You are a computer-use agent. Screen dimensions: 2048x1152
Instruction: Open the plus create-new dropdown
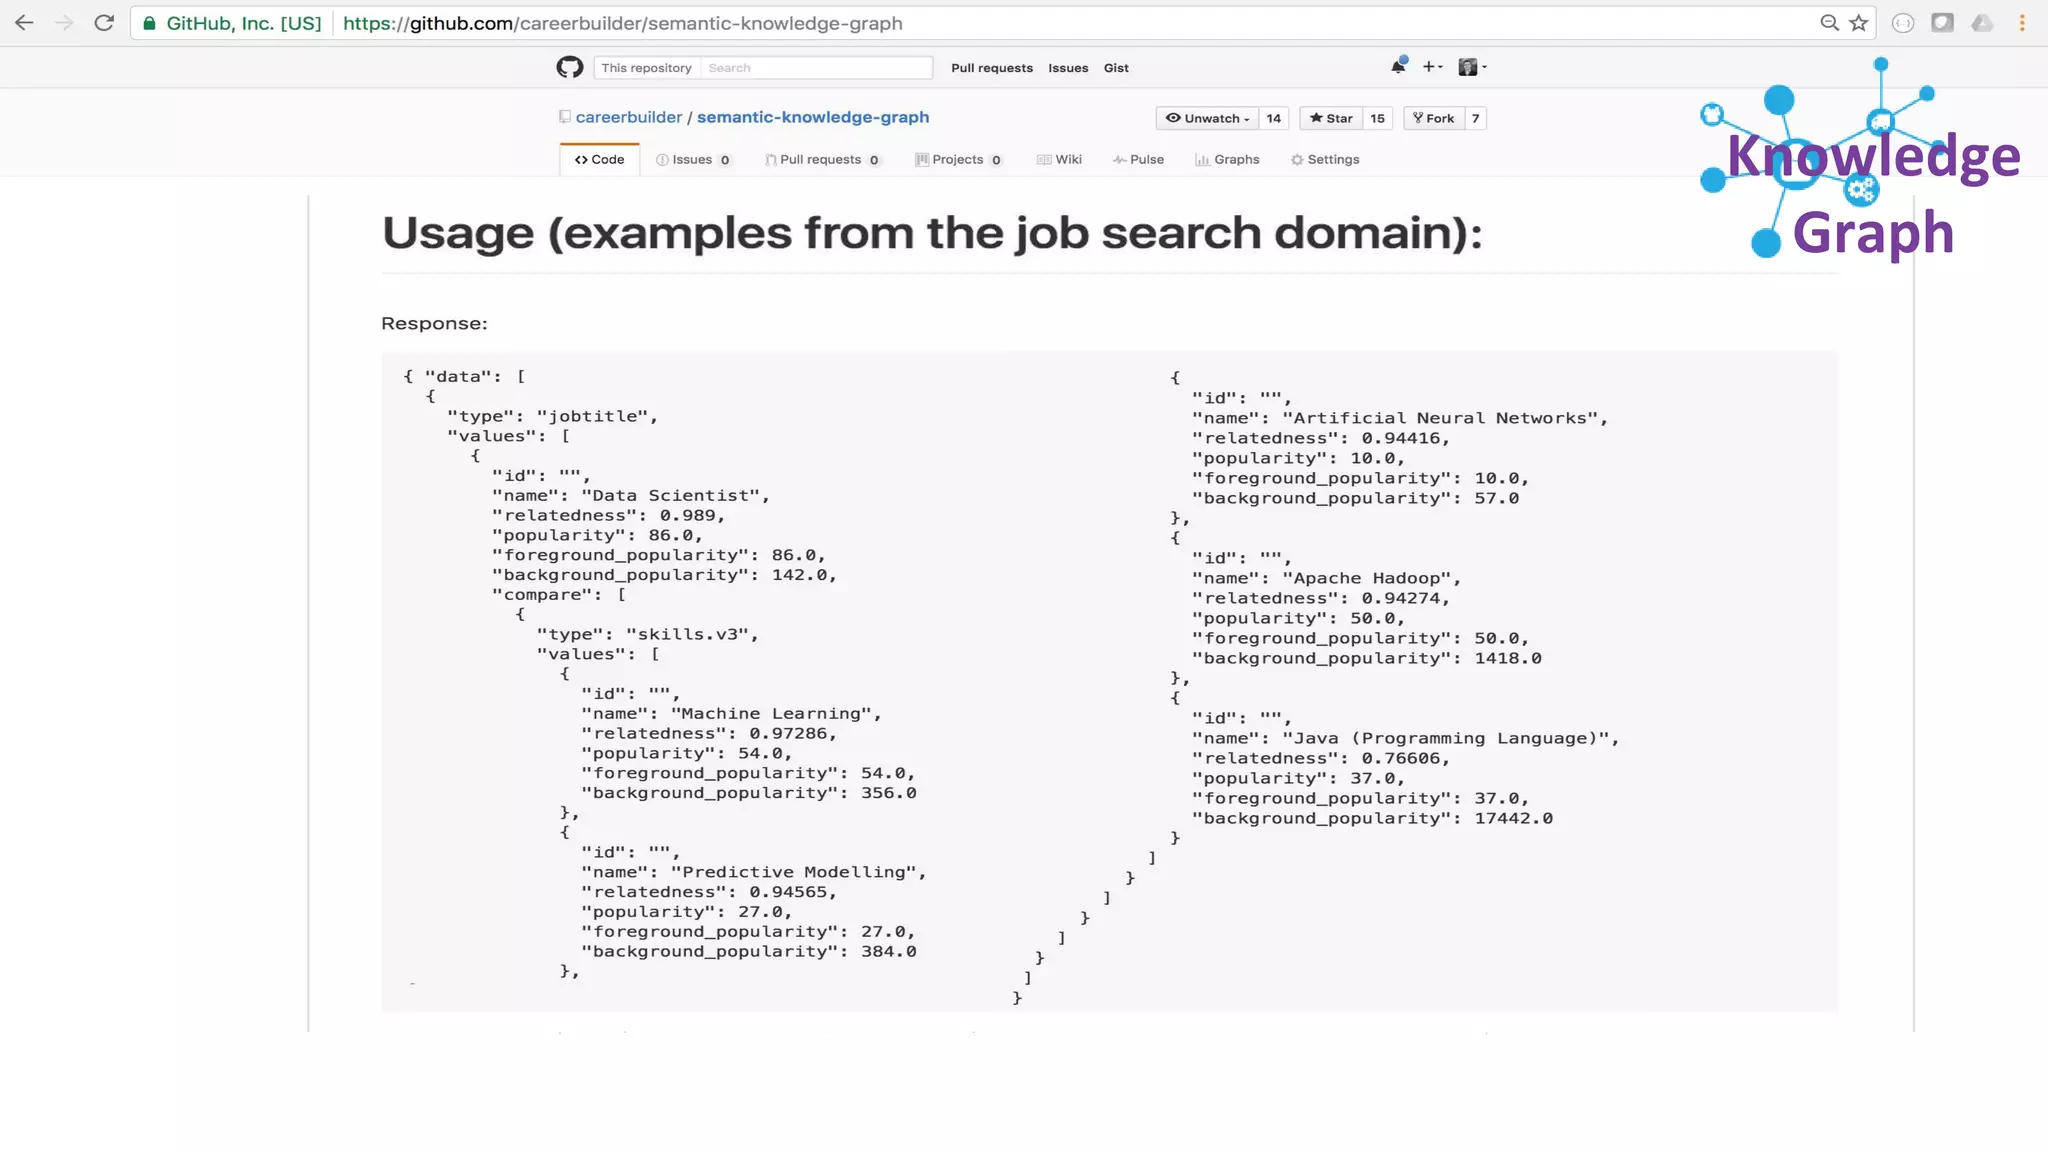click(1432, 67)
